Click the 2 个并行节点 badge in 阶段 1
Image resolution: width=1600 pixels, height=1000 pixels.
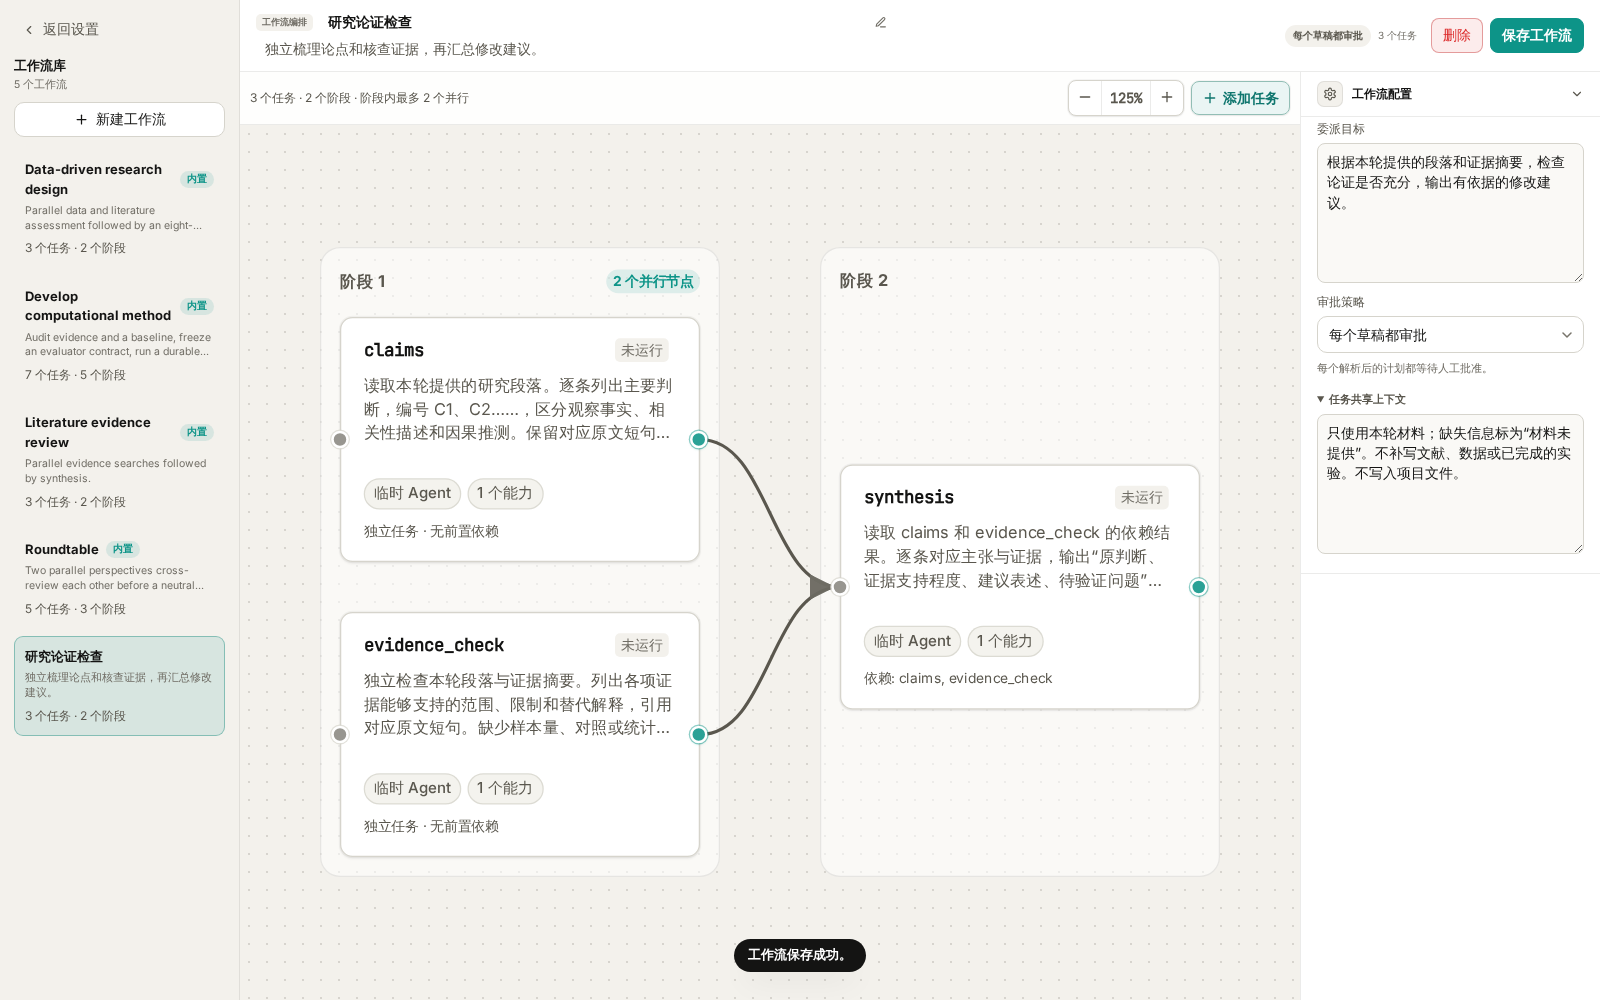click(x=653, y=282)
